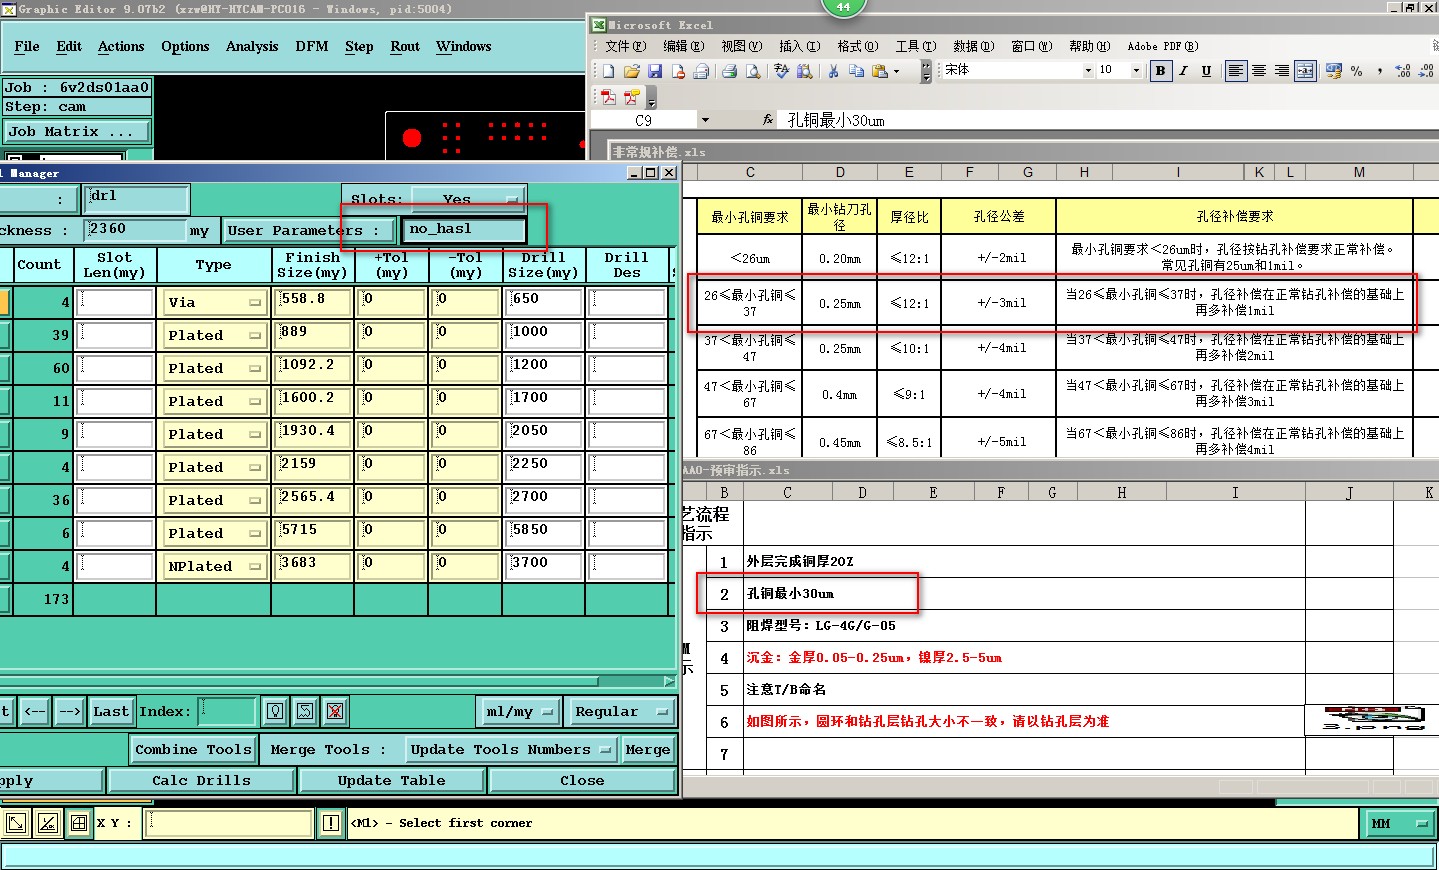
Task: Open the Analysis menu in Graphic Editor
Action: 252,46
